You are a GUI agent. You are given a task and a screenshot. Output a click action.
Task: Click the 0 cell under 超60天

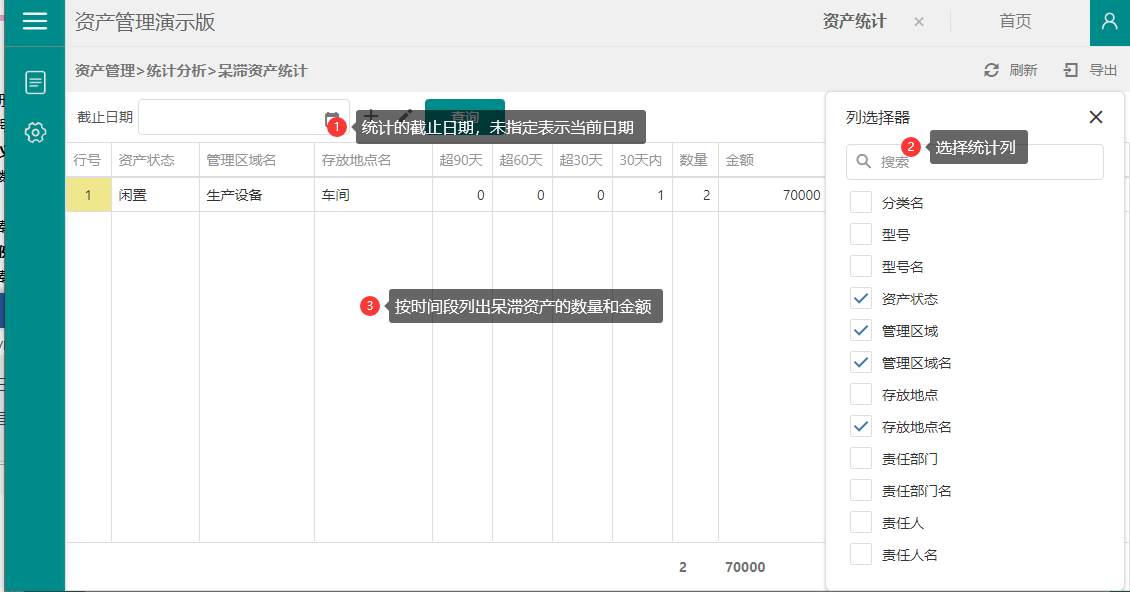522,195
